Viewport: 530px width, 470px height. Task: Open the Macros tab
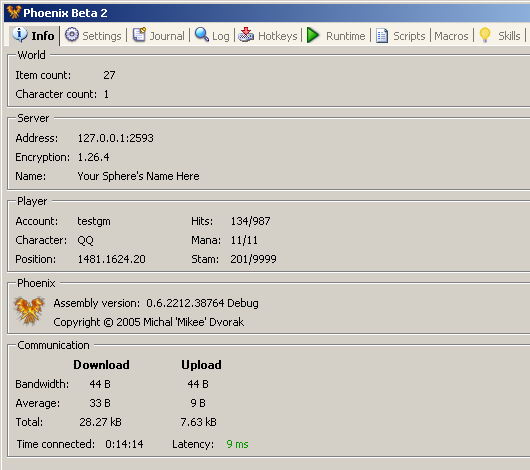(451, 36)
